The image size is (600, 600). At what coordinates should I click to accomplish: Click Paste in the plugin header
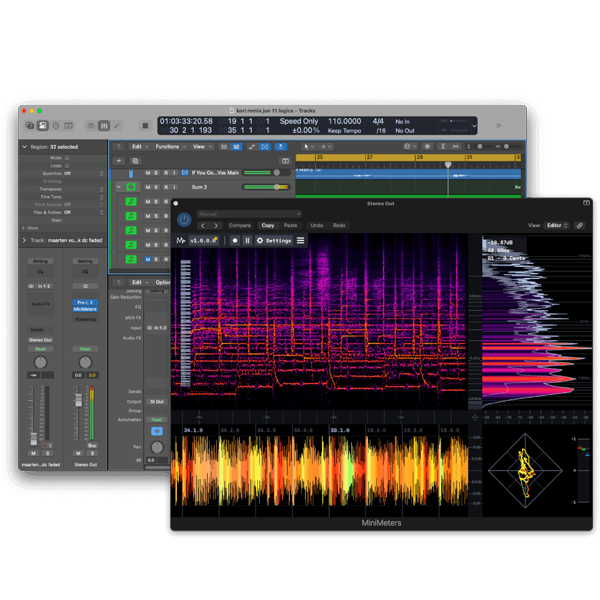pos(290,225)
